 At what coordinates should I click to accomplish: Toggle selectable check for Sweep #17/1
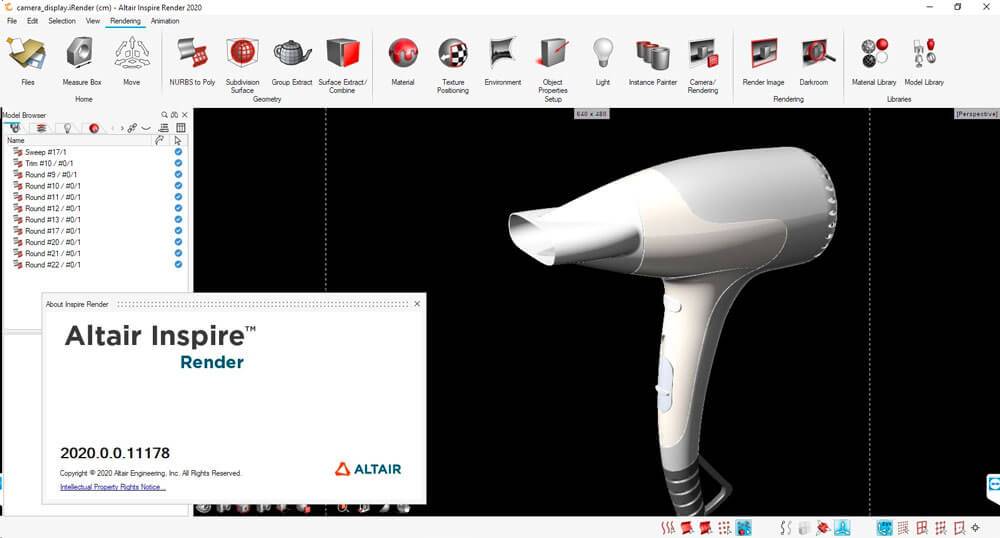(178, 152)
